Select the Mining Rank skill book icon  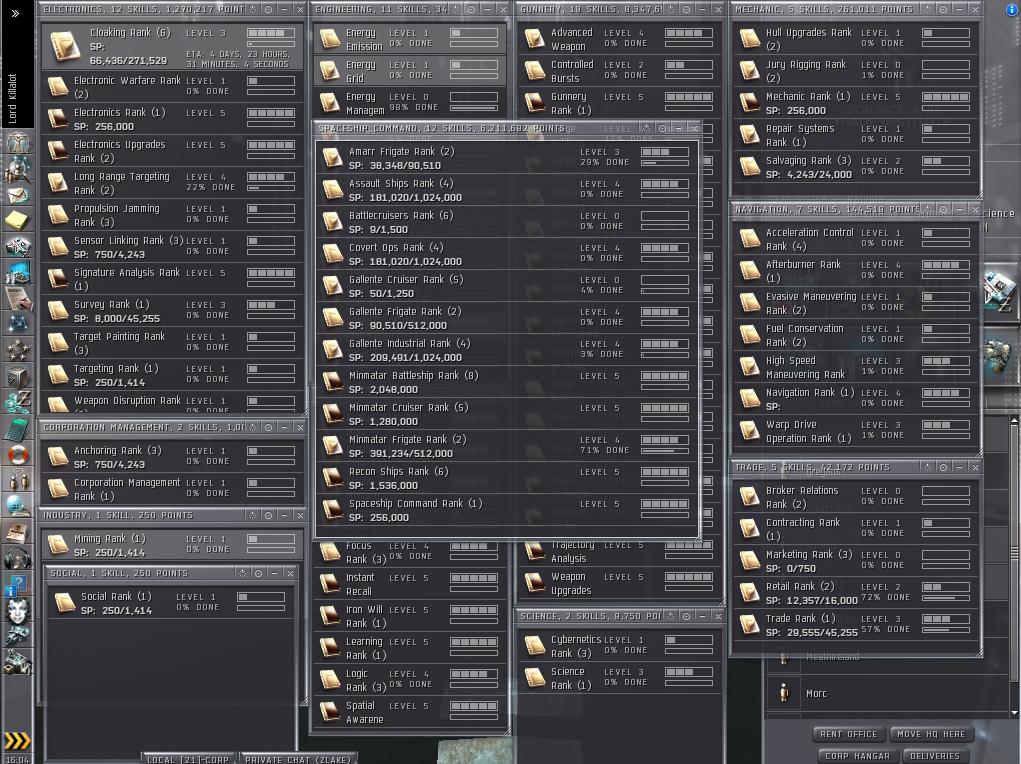pyautogui.click(x=58, y=545)
